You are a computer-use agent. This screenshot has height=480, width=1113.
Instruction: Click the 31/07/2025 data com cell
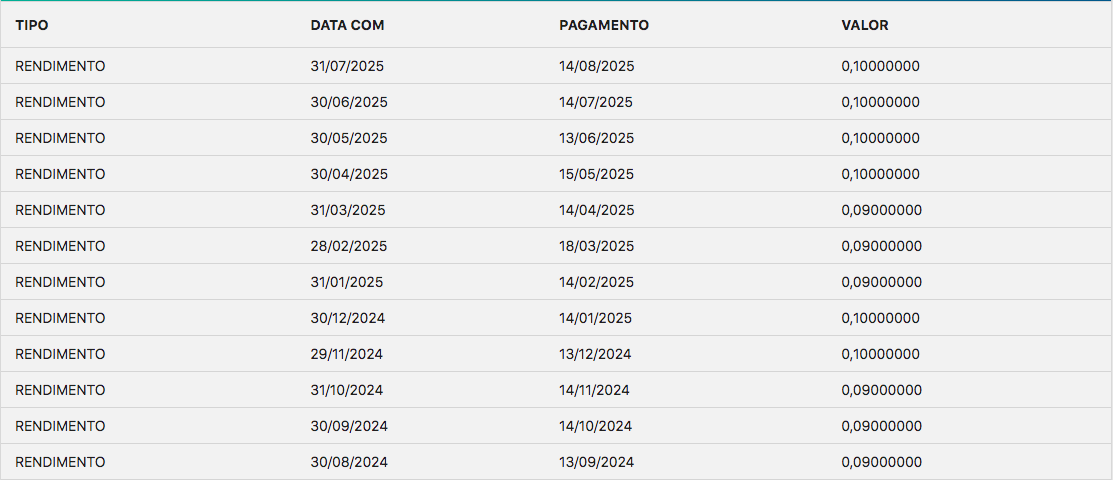click(x=347, y=66)
